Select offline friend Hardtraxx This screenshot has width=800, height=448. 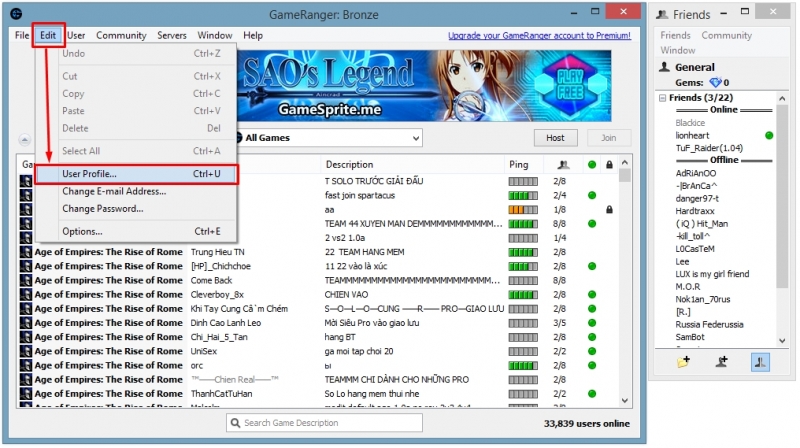(695, 211)
